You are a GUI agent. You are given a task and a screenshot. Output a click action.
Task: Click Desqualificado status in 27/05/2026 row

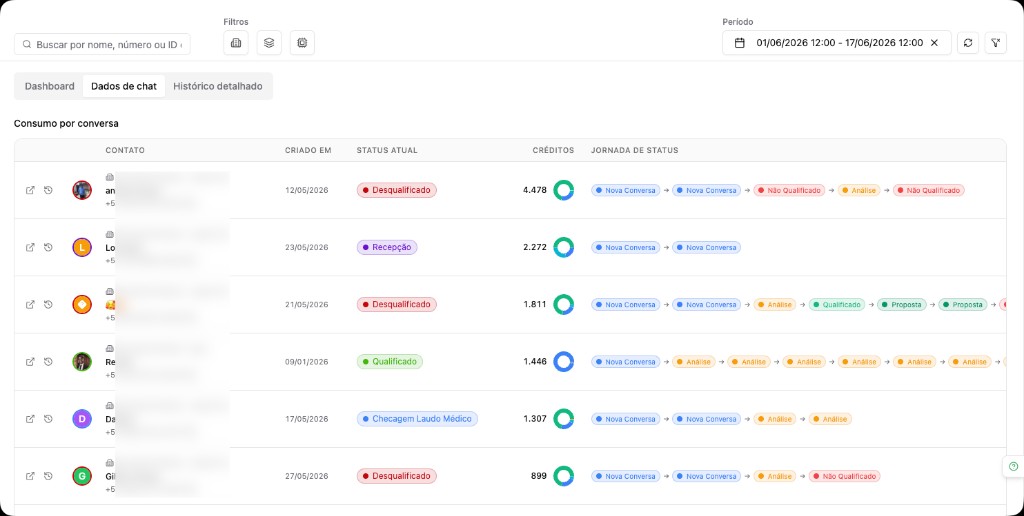396,476
